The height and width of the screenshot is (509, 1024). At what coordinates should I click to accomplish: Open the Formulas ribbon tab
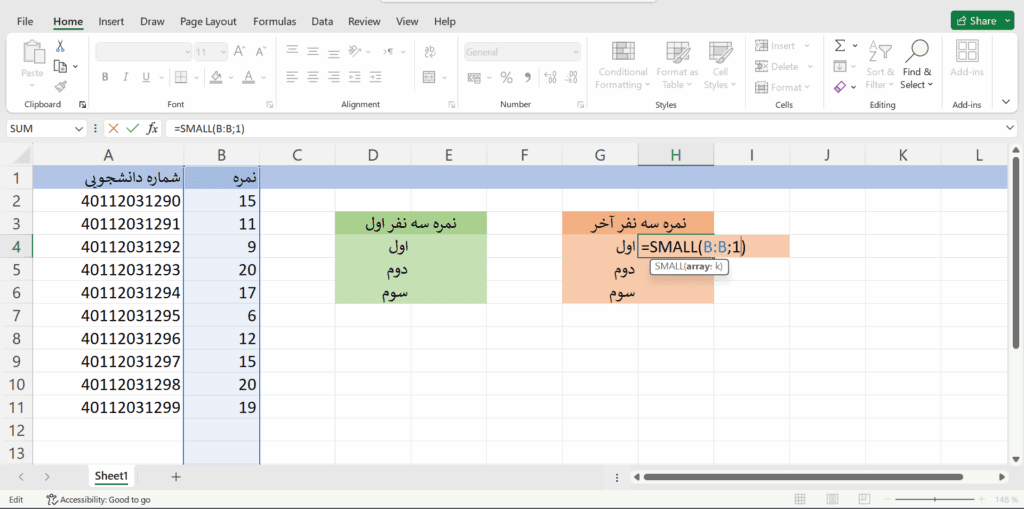tap(274, 21)
